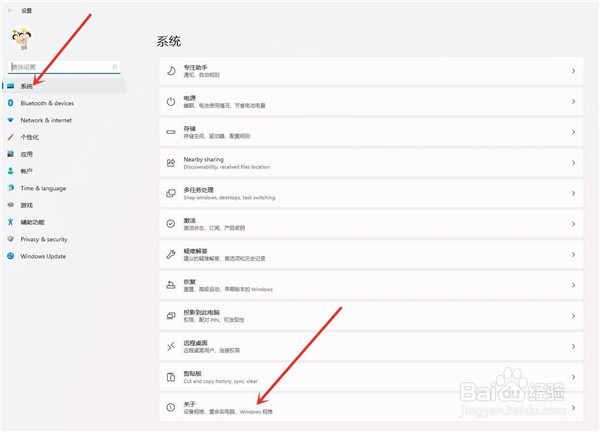Image resolution: width=600 pixels, height=432 pixels.
Task: Click the activation checkmark icon
Action: 171,224
